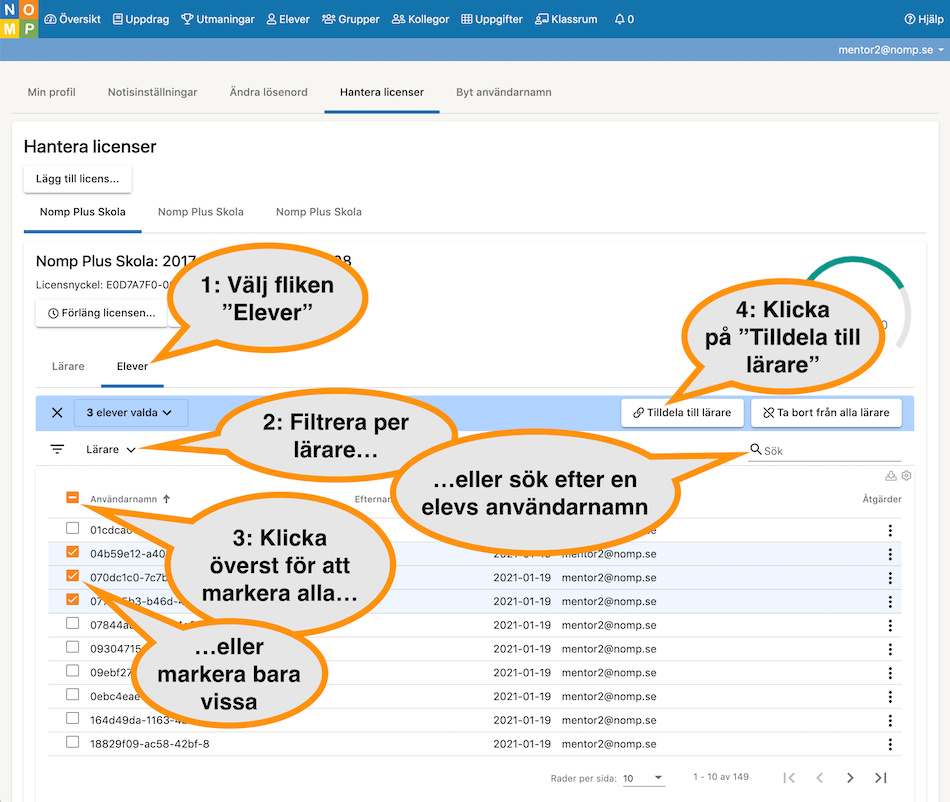Clear the selection with the X icon

[x=57, y=413]
